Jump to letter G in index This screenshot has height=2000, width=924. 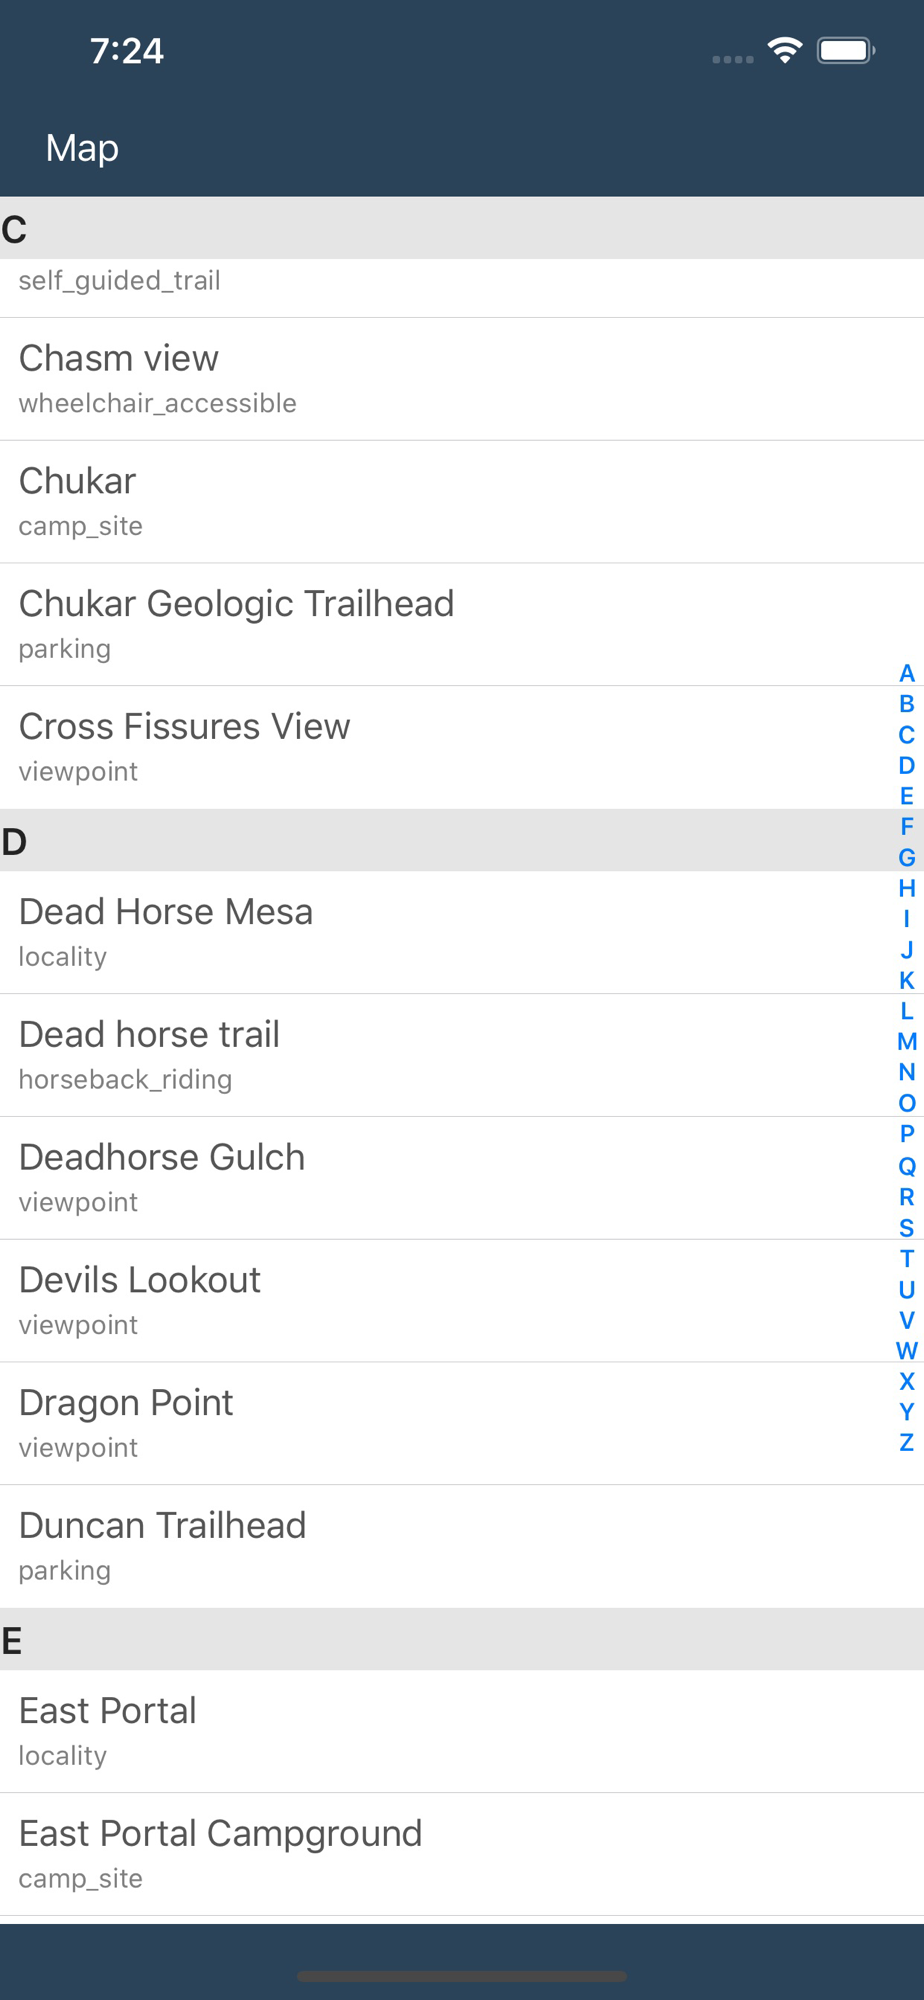coord(907,857)
